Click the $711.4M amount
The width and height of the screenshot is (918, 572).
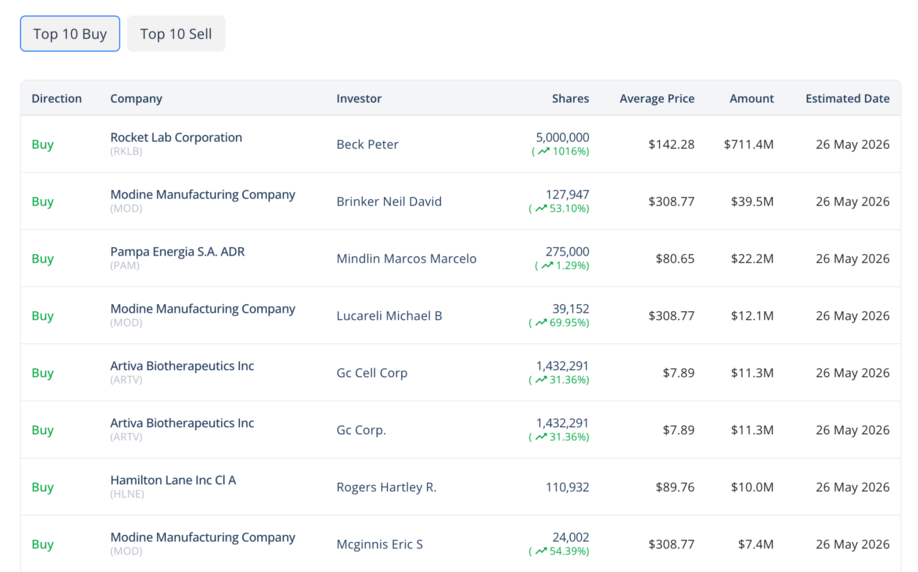coord(749,144)
